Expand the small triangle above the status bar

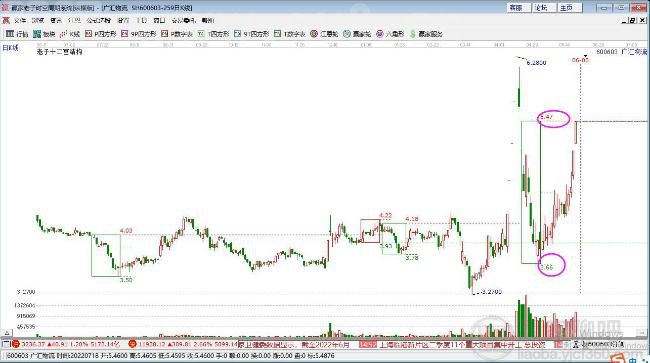[x=7, y=332]
